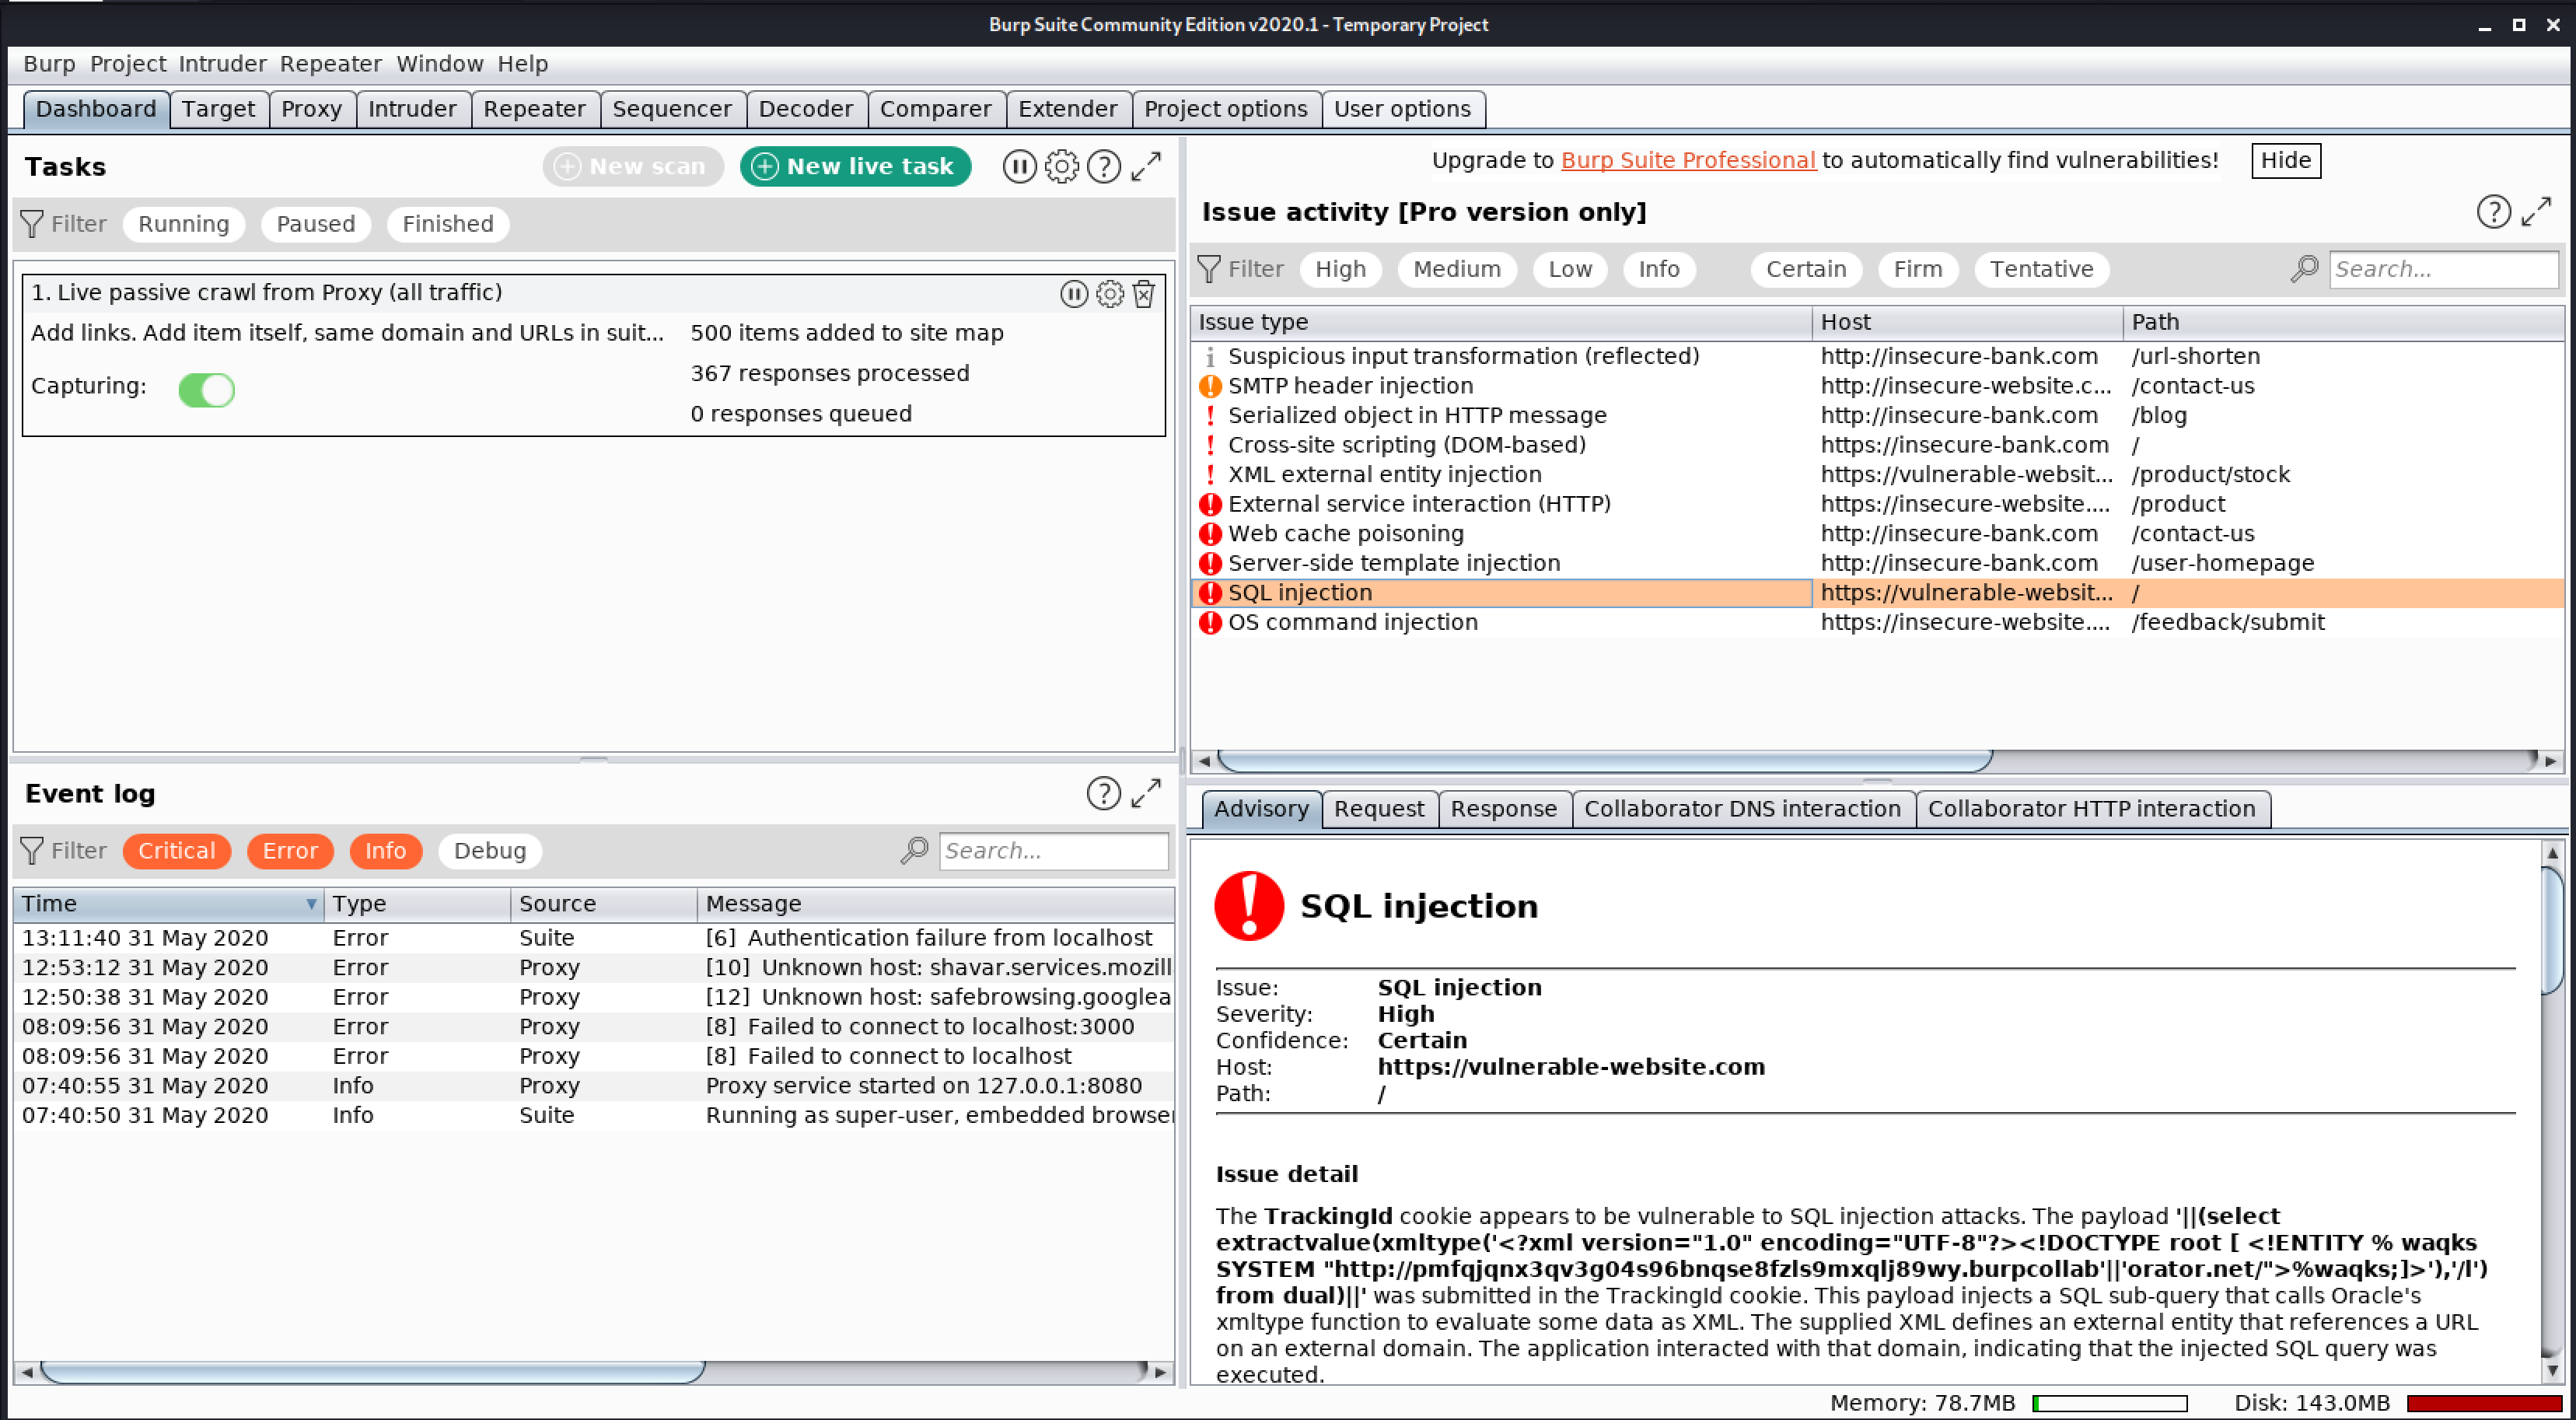Open help for the Tasks panel
This screenshot has width=2576, height=1420.
1103,166
